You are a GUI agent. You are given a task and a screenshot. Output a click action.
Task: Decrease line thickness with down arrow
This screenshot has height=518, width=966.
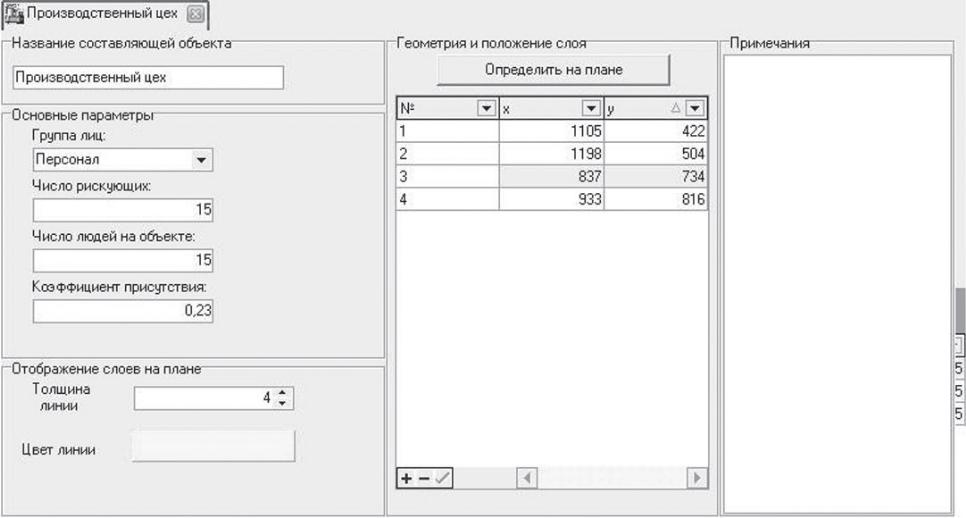282,403
